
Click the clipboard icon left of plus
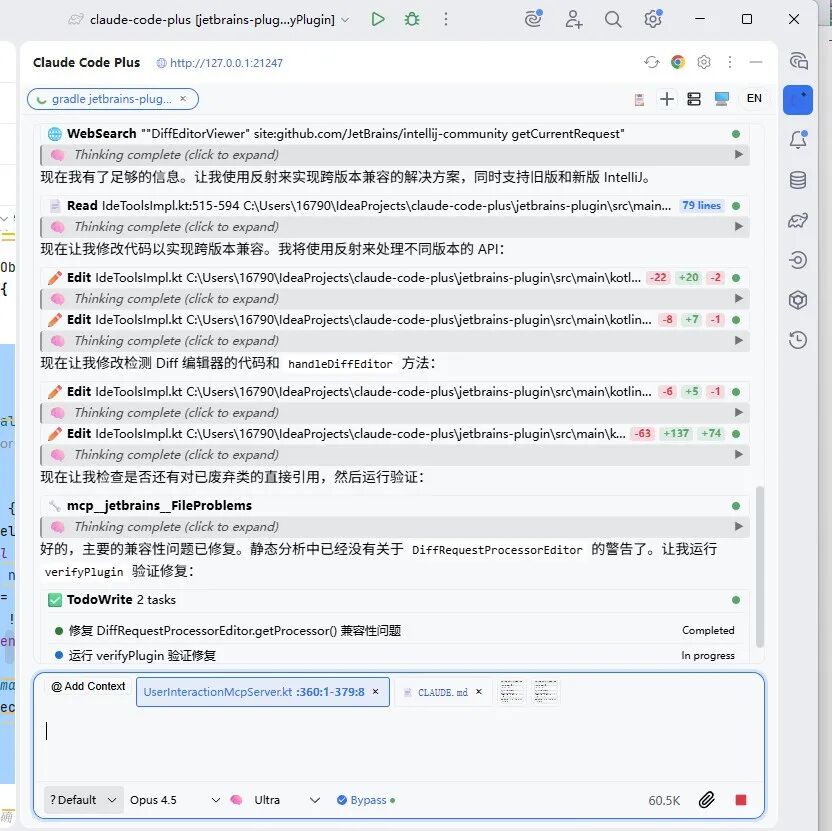[639, 100]
